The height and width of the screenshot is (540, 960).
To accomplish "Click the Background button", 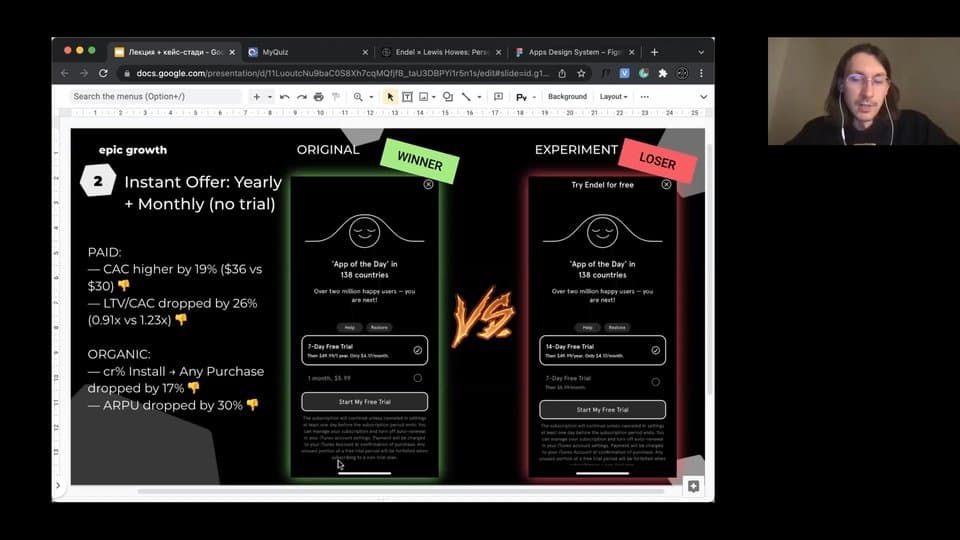I will 567,97.
